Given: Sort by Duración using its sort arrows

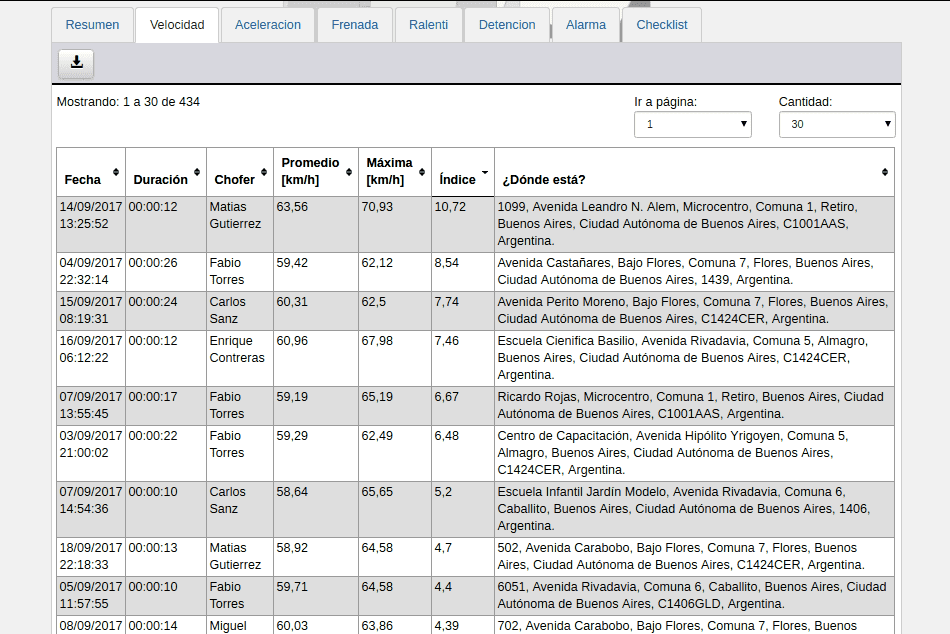Looking at the screenshot, I should pos(197,172).
